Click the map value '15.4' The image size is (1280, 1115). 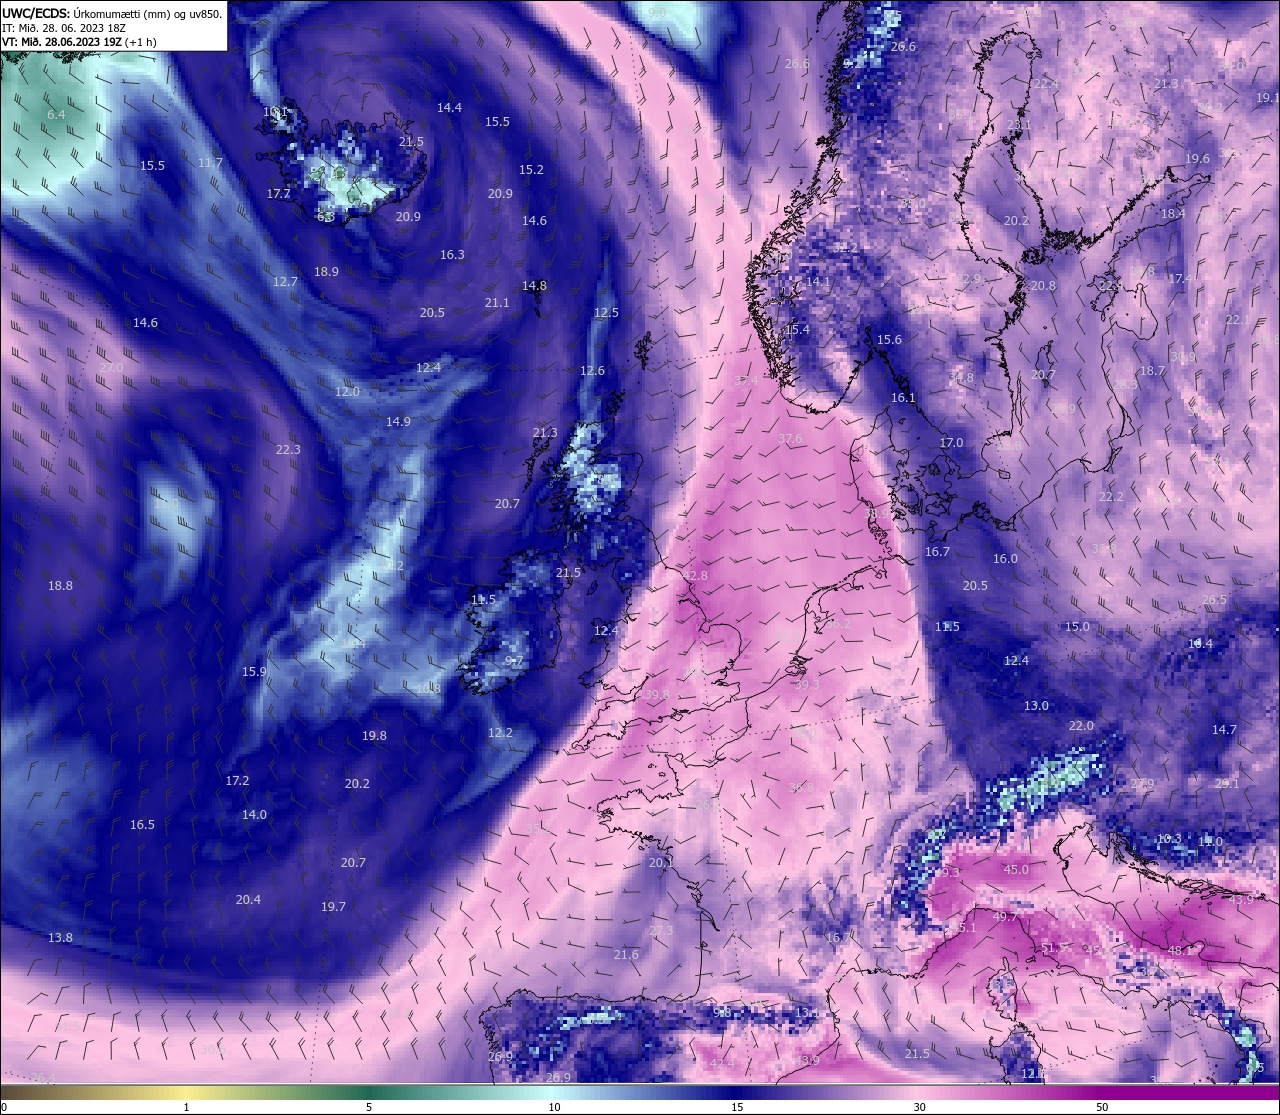pyautogui.click(x=797, y=330)
